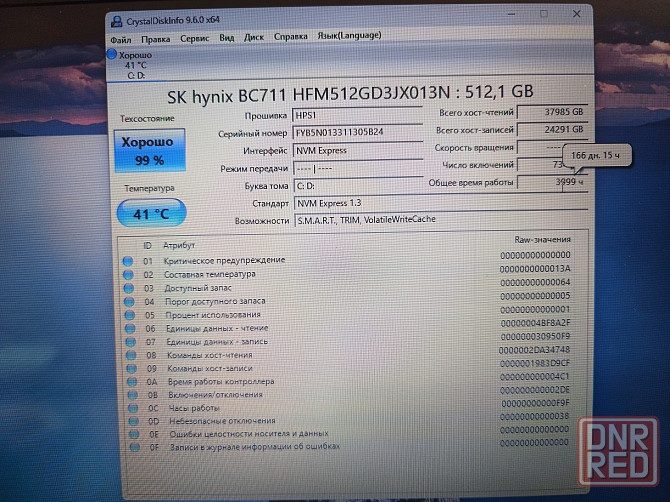This screenshot has width=670, height=502.
Task: Open the Язык(Language) menu
Action: pos(349,35)
